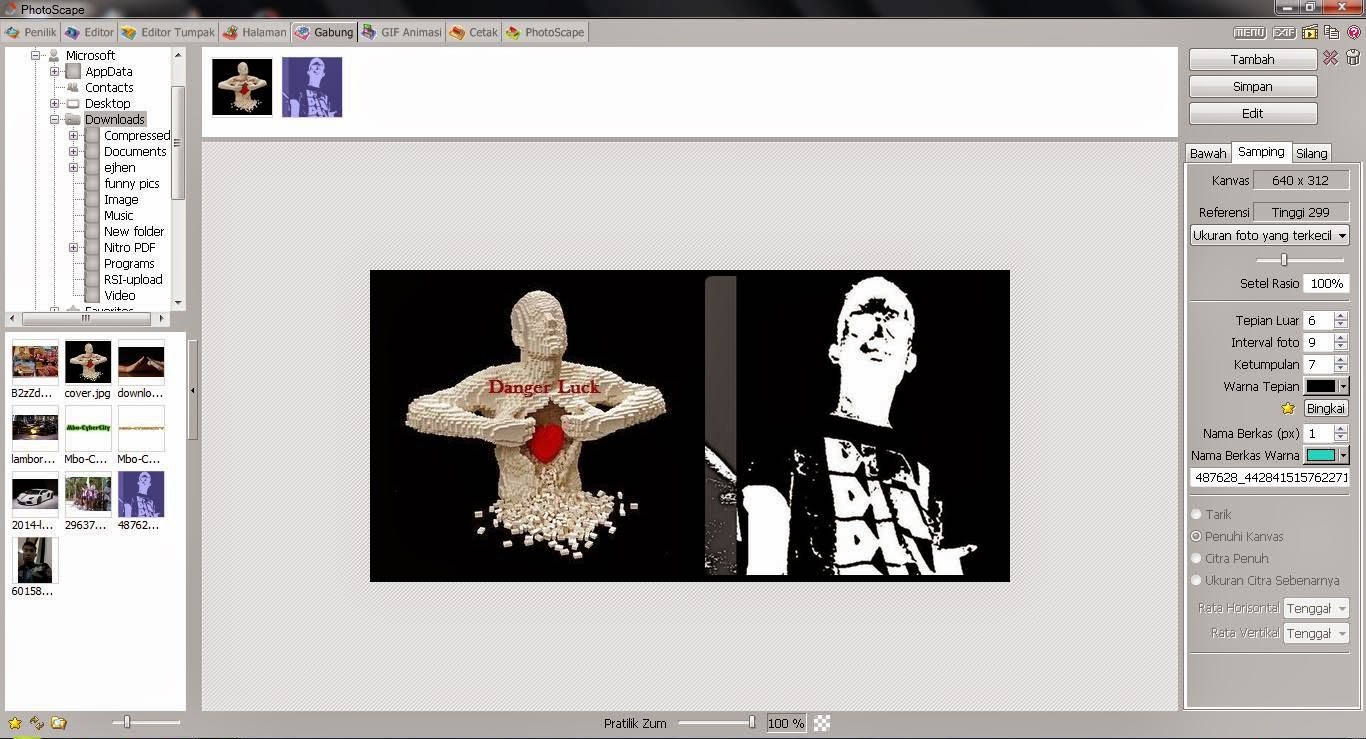Click the yellow star icon beside Bingkai
This screenshot has height=739, width=1366.
click(x=1288, y=408)
